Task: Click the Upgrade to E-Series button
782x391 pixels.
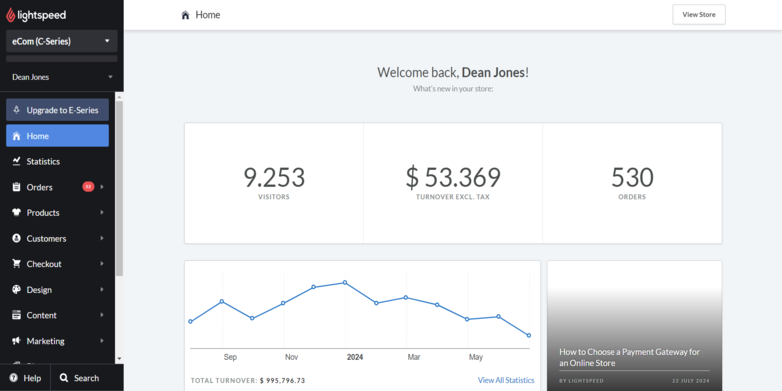Action: tap(57, 110)
